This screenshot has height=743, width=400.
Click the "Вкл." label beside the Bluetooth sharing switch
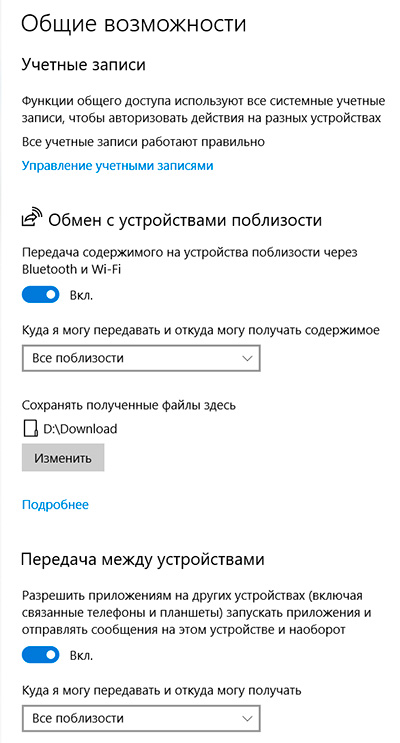82,296
